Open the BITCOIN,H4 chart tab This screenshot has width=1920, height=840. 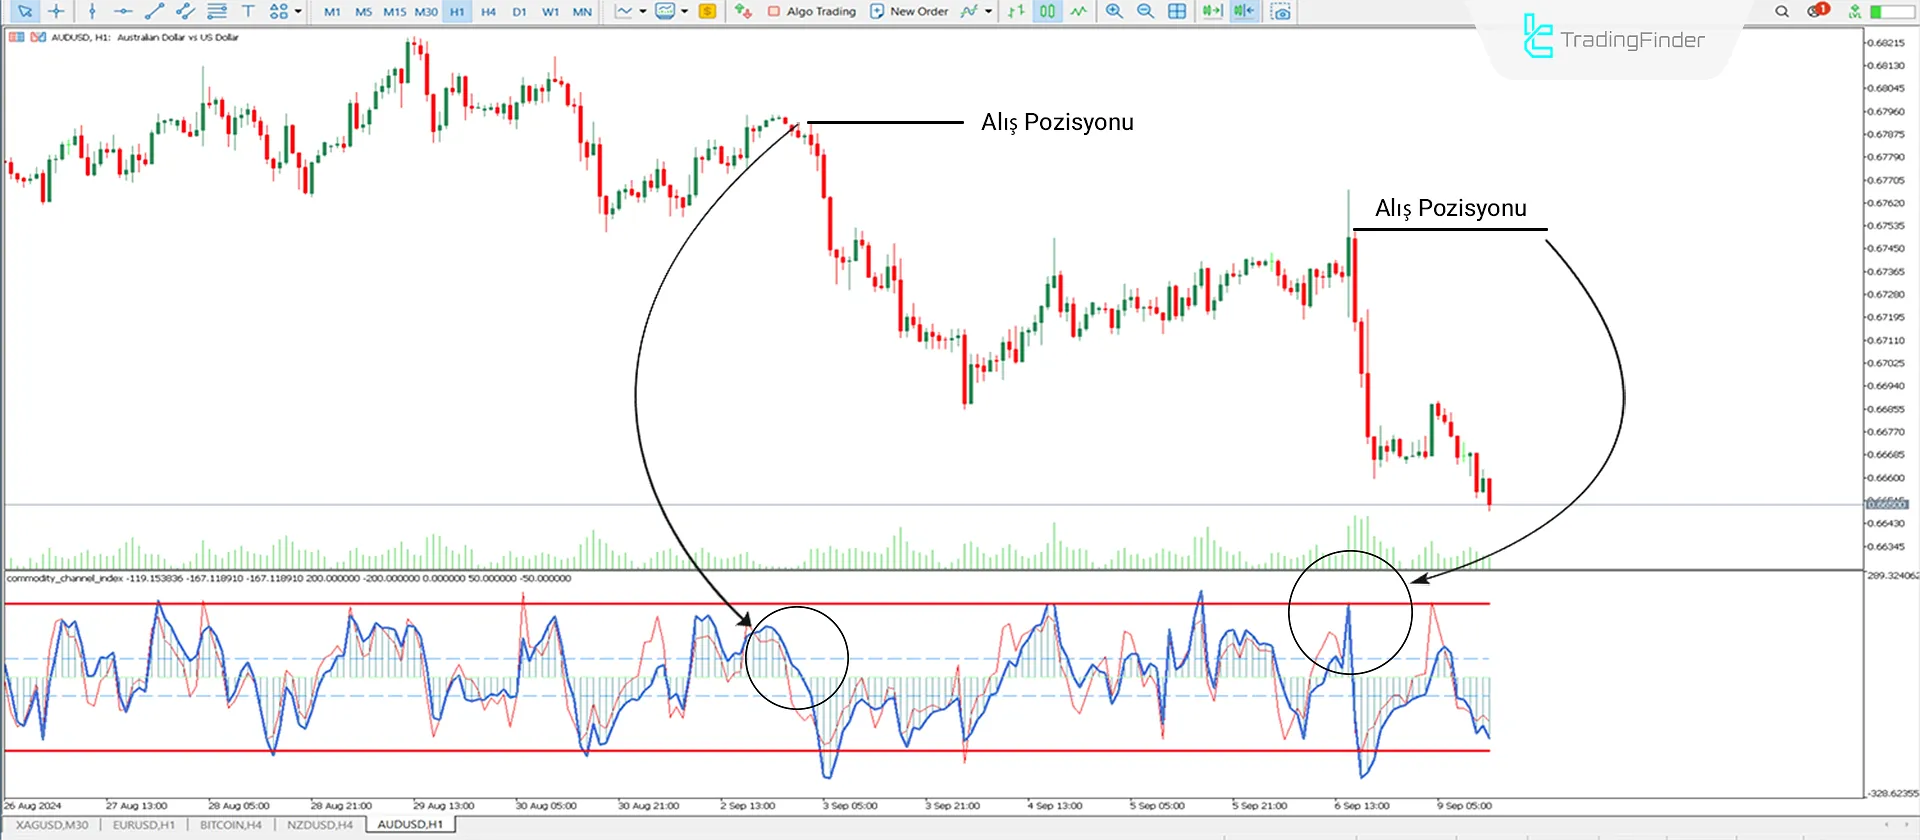[230, 825]
